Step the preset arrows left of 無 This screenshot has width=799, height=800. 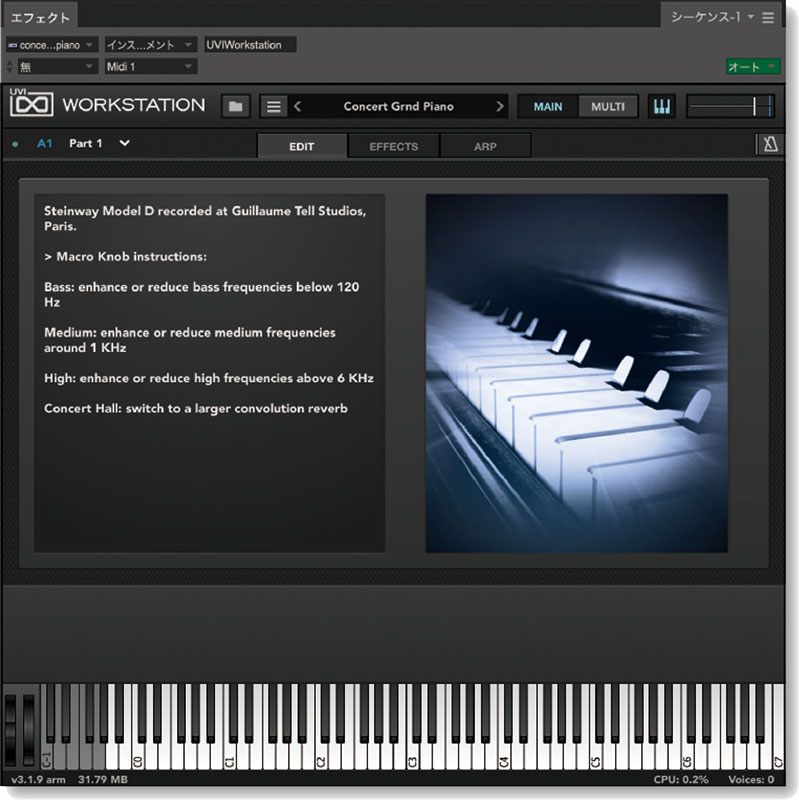10,66
